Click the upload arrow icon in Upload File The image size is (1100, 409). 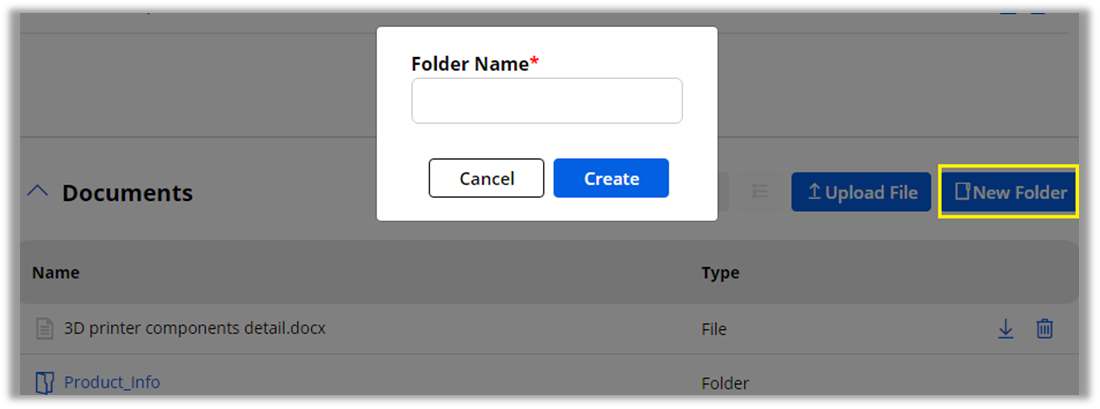[x=814, y=192]
